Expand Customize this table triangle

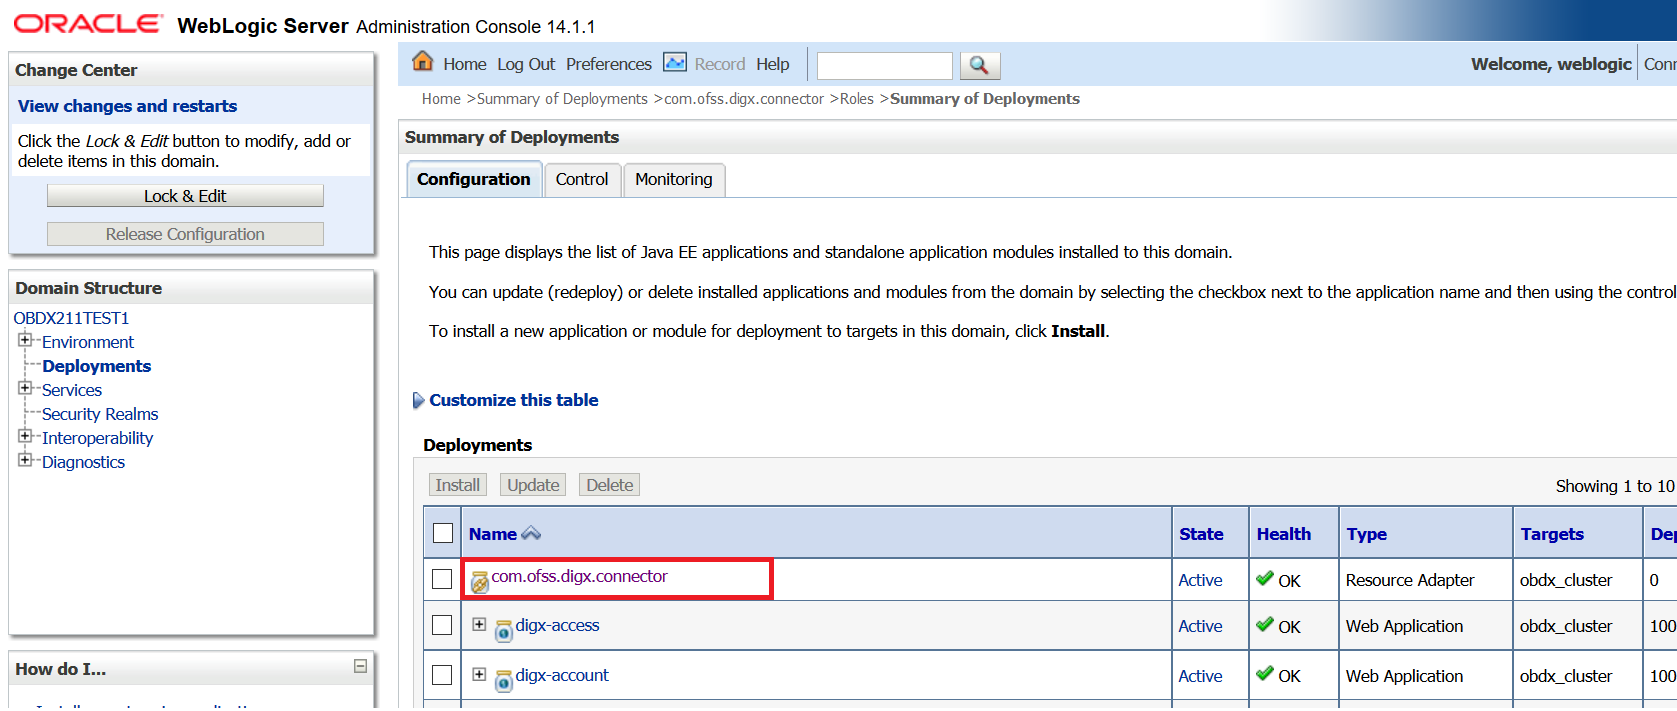(418, 400)
